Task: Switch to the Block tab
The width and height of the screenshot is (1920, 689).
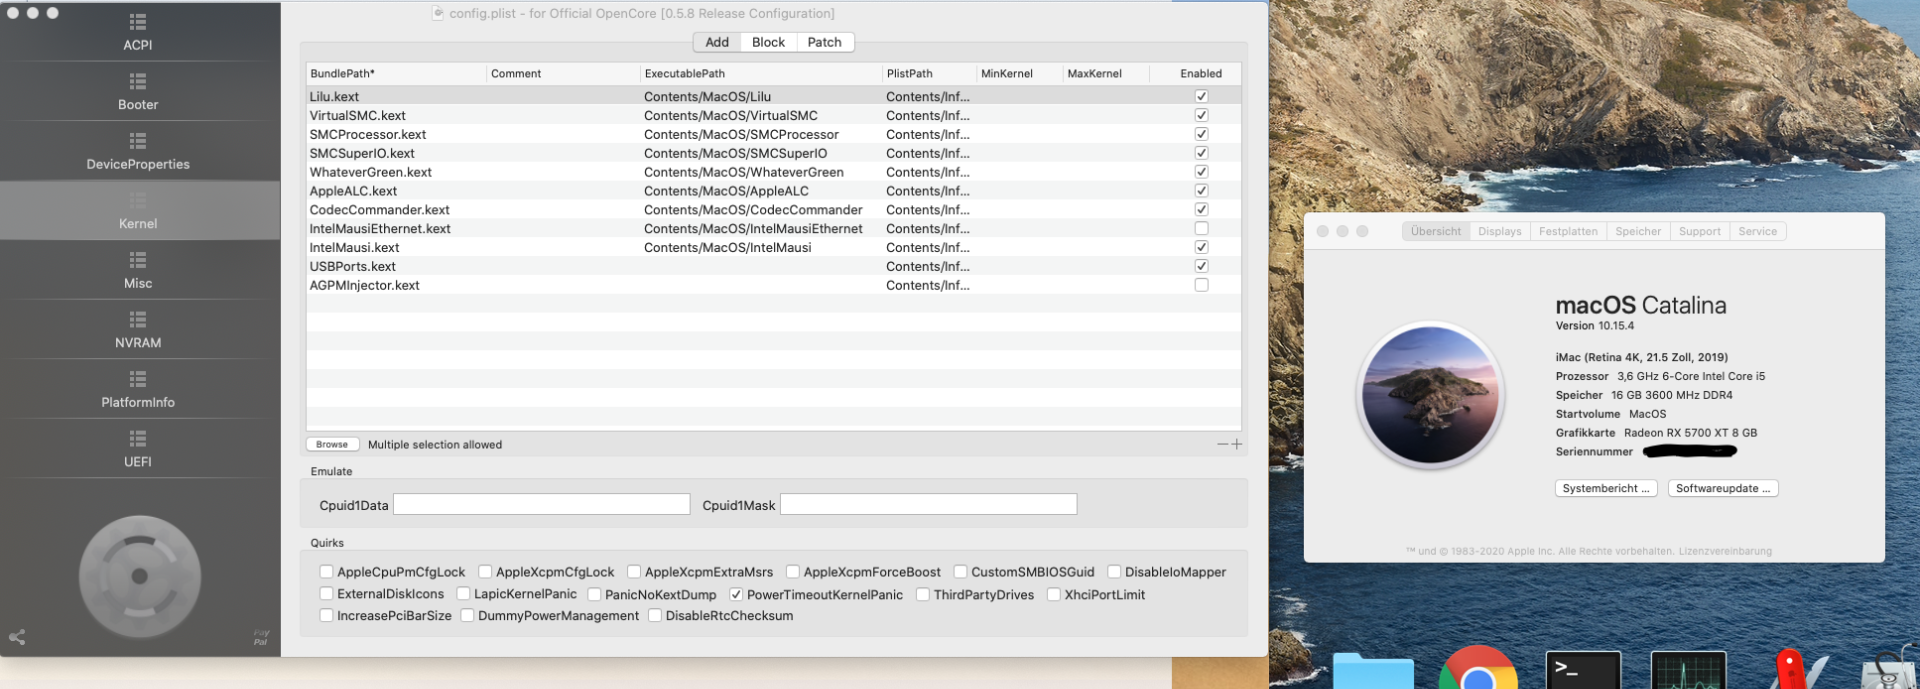Action: click(x=768, y=42)
